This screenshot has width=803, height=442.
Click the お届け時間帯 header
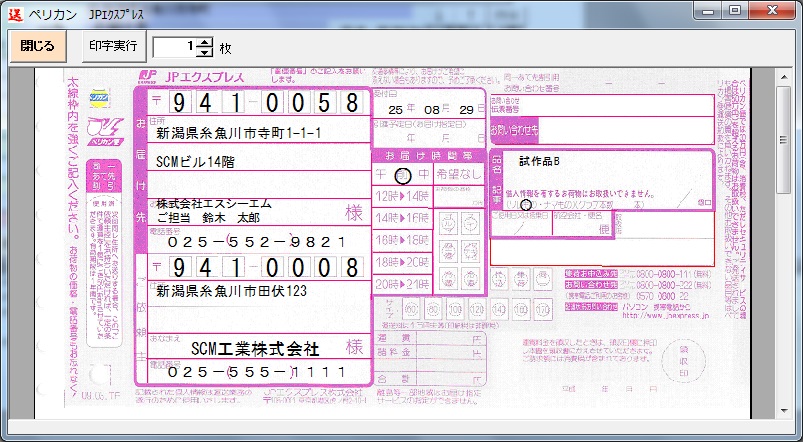[429, 156]
